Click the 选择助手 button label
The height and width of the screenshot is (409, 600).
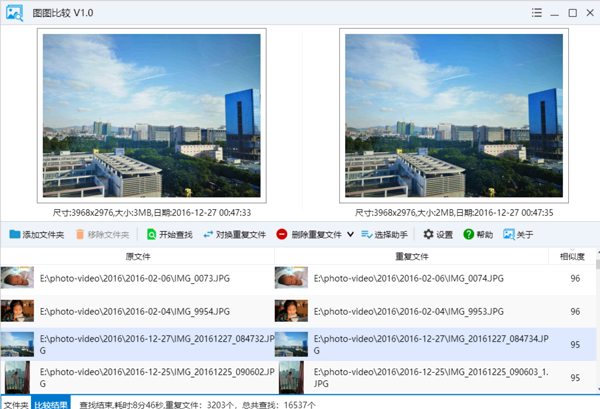[x=391, y=235]
